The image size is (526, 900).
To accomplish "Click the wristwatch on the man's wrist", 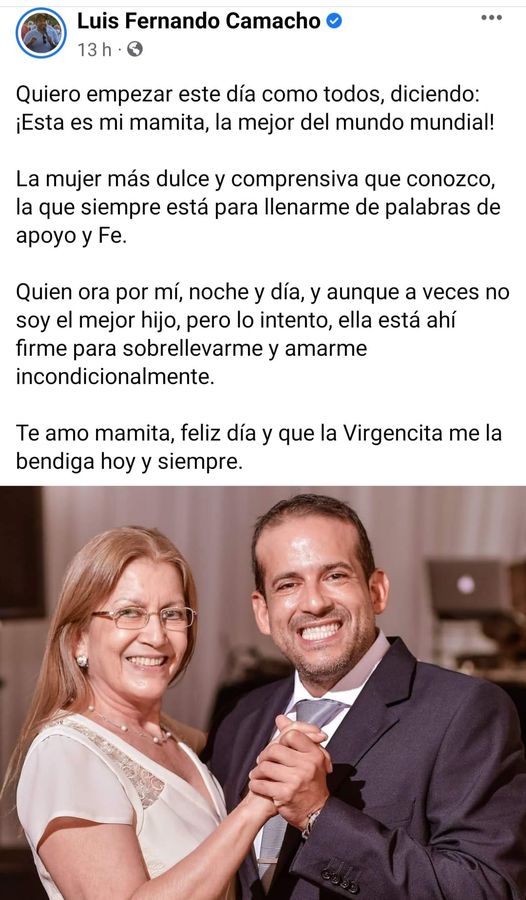I will (311, 824).
